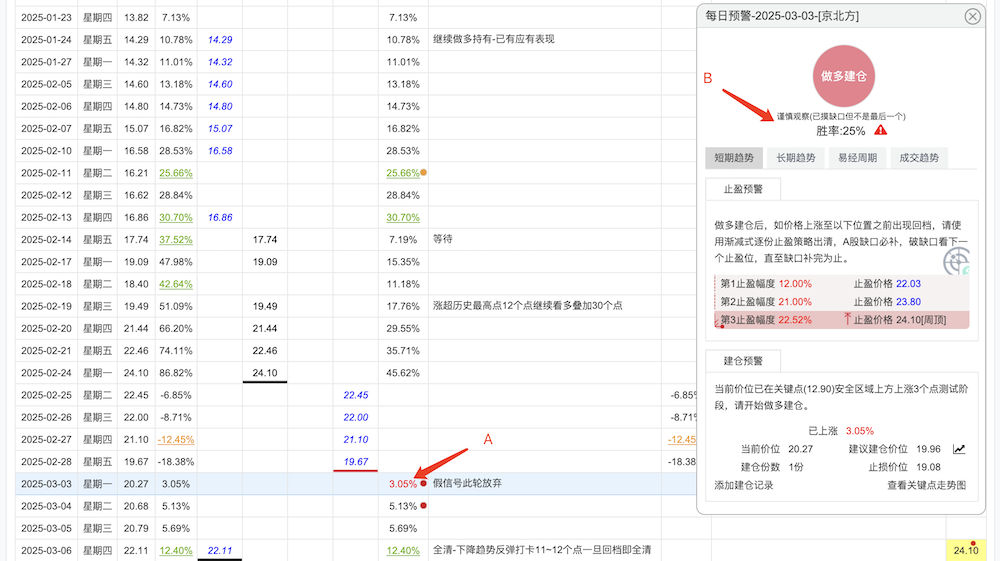Click the 止盈价格 23.80 value

coord(908,302)
